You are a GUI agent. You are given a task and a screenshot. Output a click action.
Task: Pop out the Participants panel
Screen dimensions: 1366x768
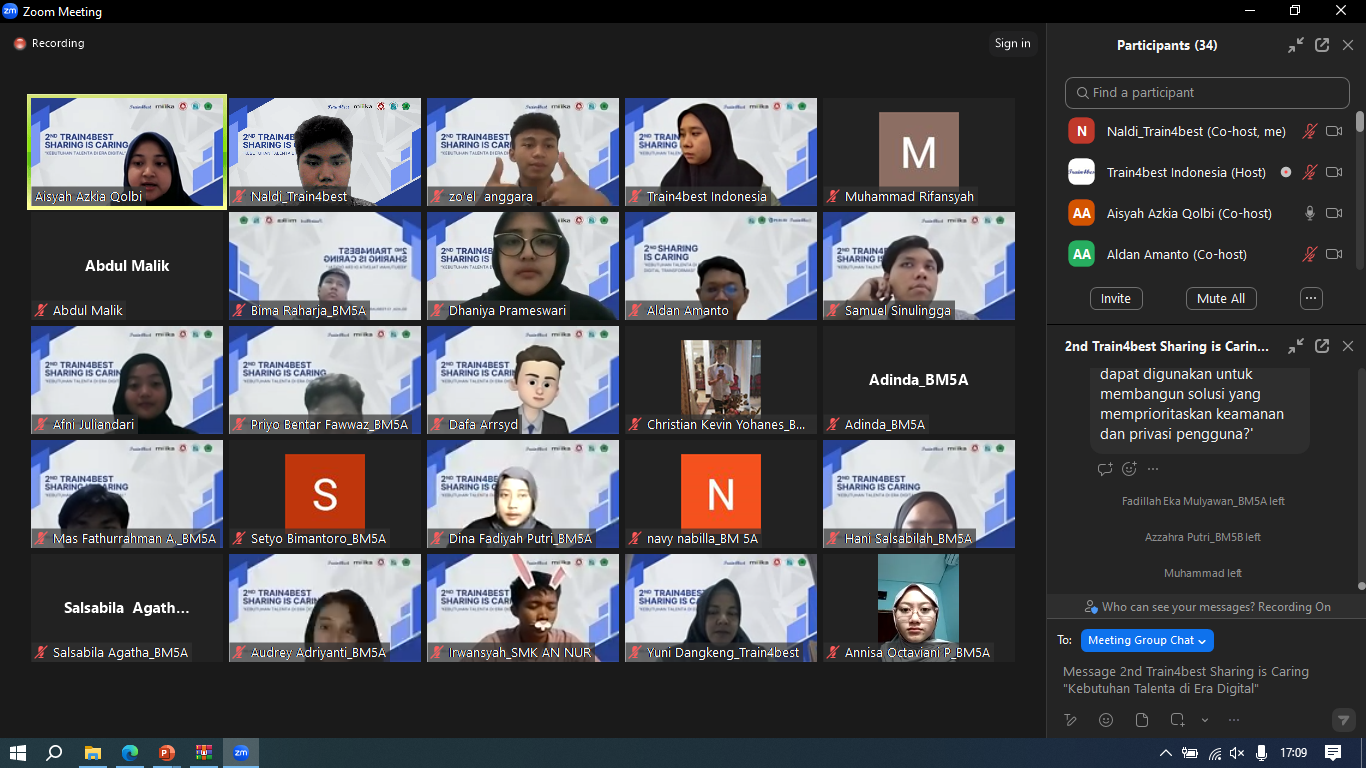click(1322, 45)
